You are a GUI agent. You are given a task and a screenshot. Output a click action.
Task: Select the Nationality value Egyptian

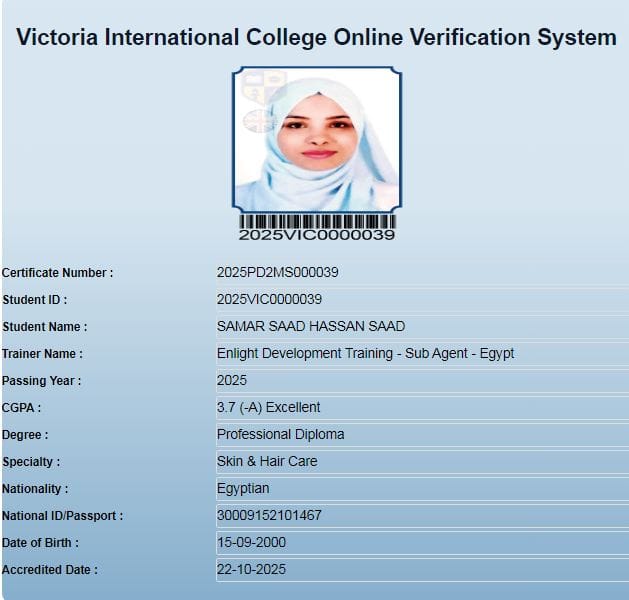pos(243,489)
